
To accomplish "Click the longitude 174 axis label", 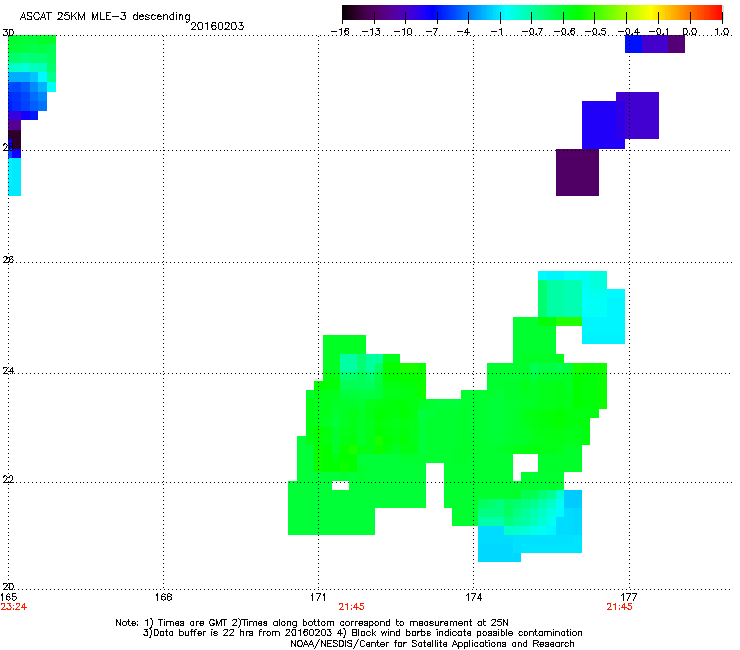I will point(473,597).
